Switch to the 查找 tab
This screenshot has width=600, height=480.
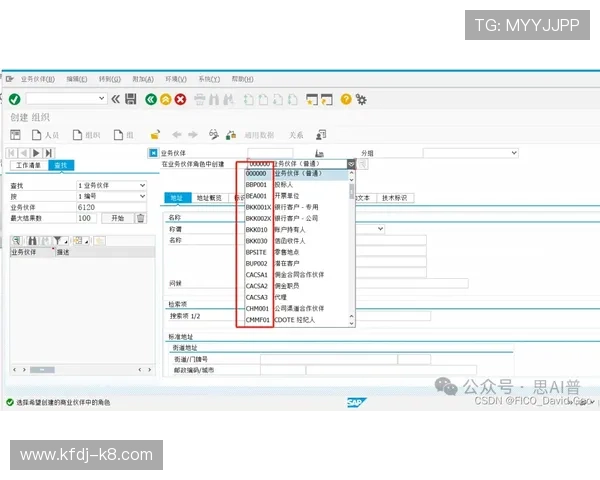click(61, 165)
